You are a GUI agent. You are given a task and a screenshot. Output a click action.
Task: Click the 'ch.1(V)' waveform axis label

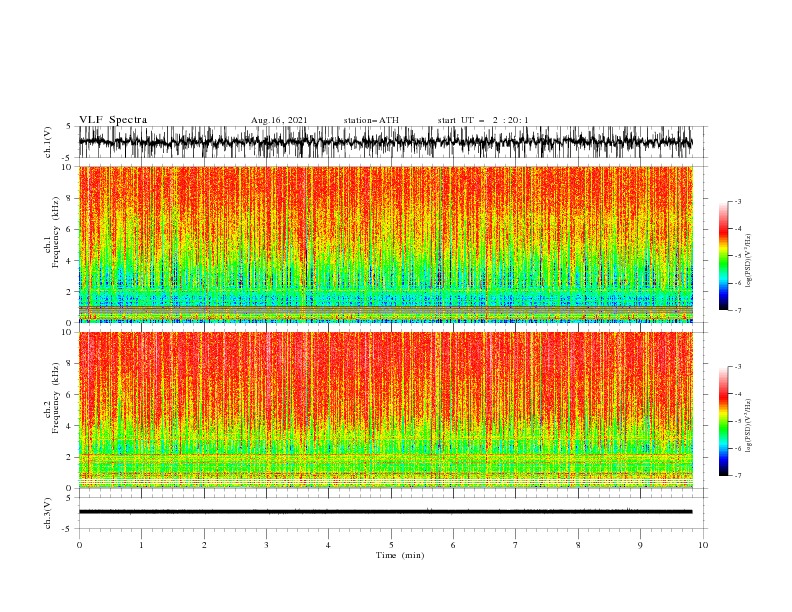48,142
